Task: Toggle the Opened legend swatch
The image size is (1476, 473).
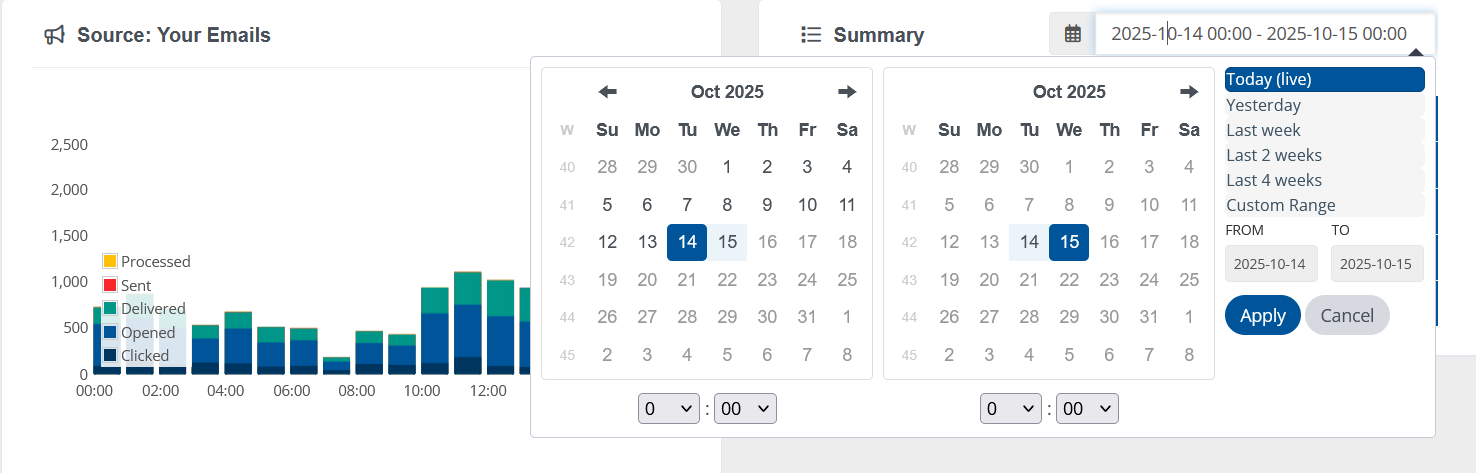Action: [x=111, y=332]
